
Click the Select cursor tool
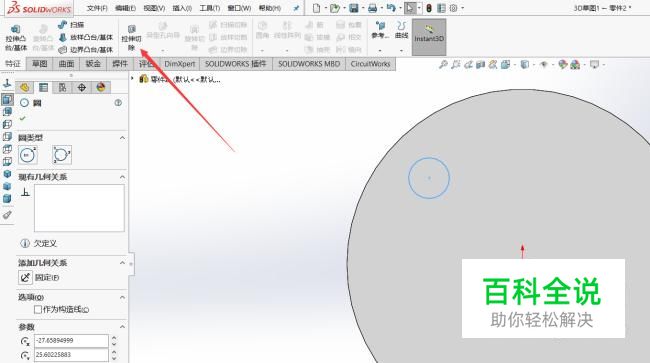point(410,8)
